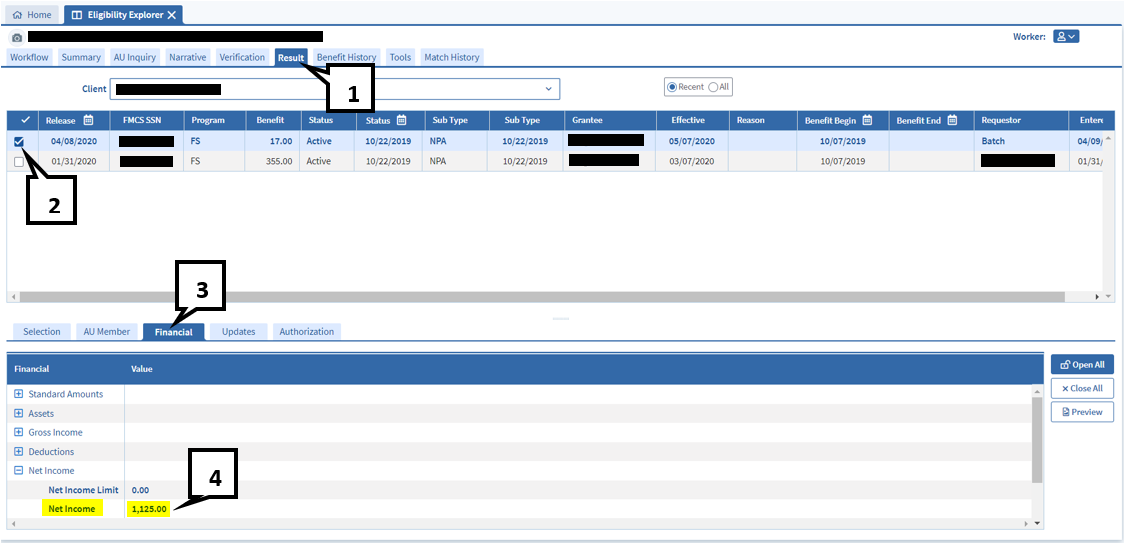This screenshot has height=543, width=1124.
Task: Open the Summary tab
Action: pyautogui.click(x=81, y=57)
